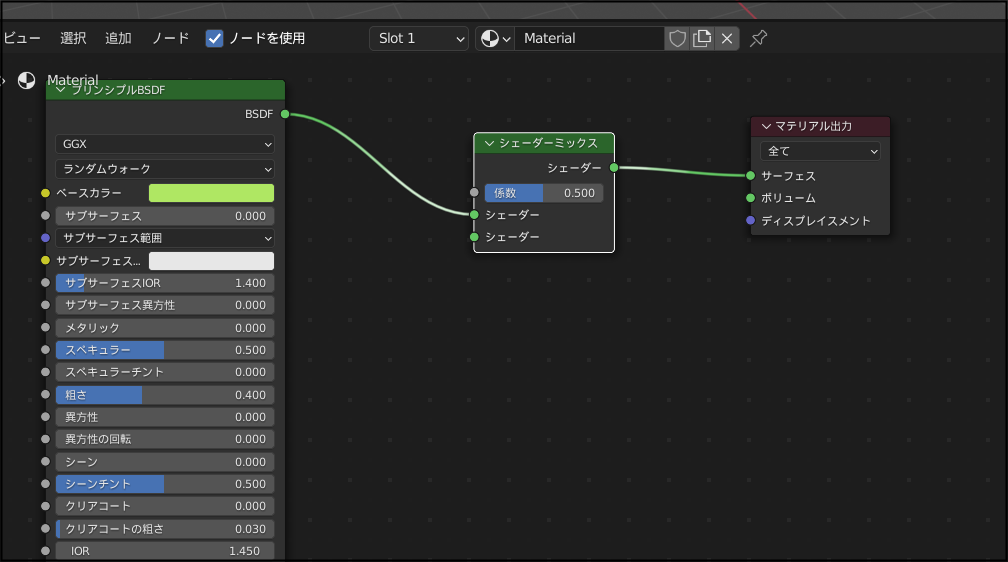Open the 追加 menu
Screen dimensions: 1008x562
118,39
